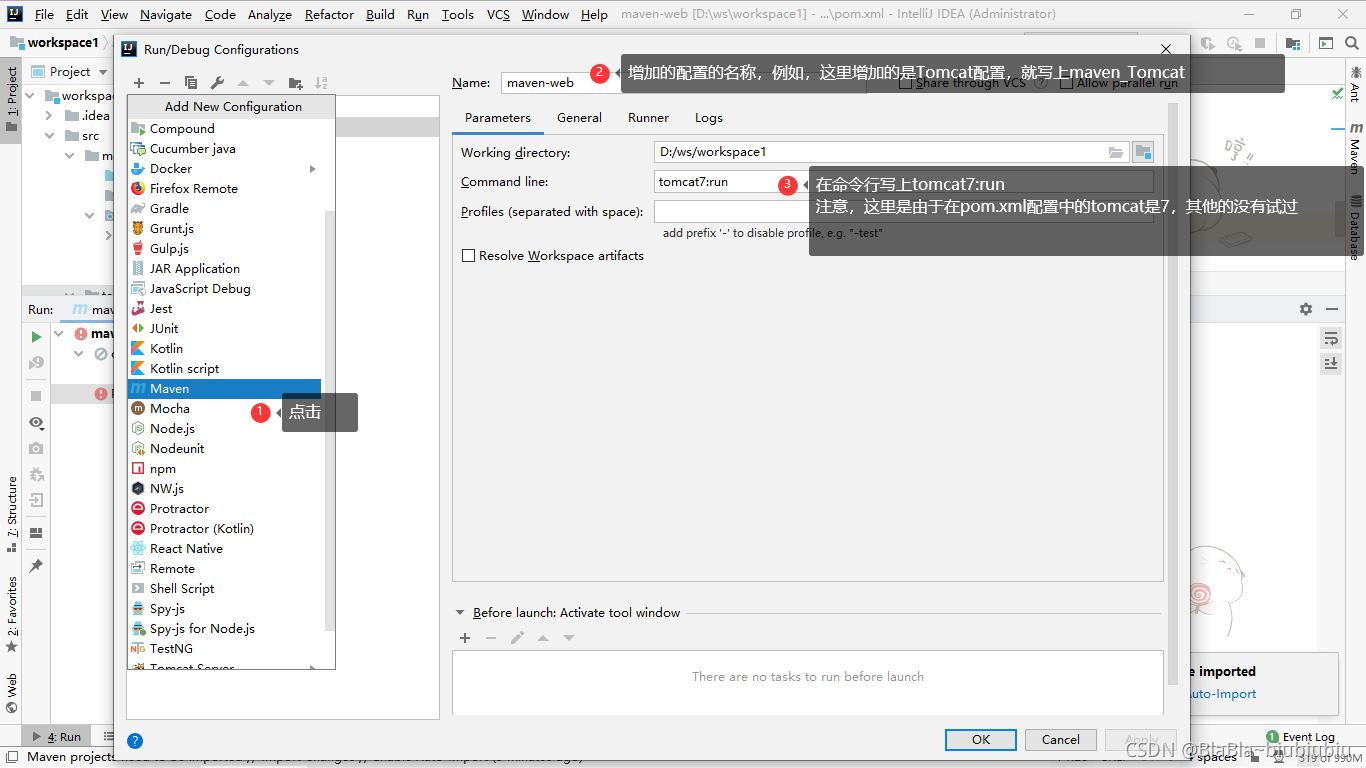Switch to Logs tab
1366x768 pixels.
[709, 117]
